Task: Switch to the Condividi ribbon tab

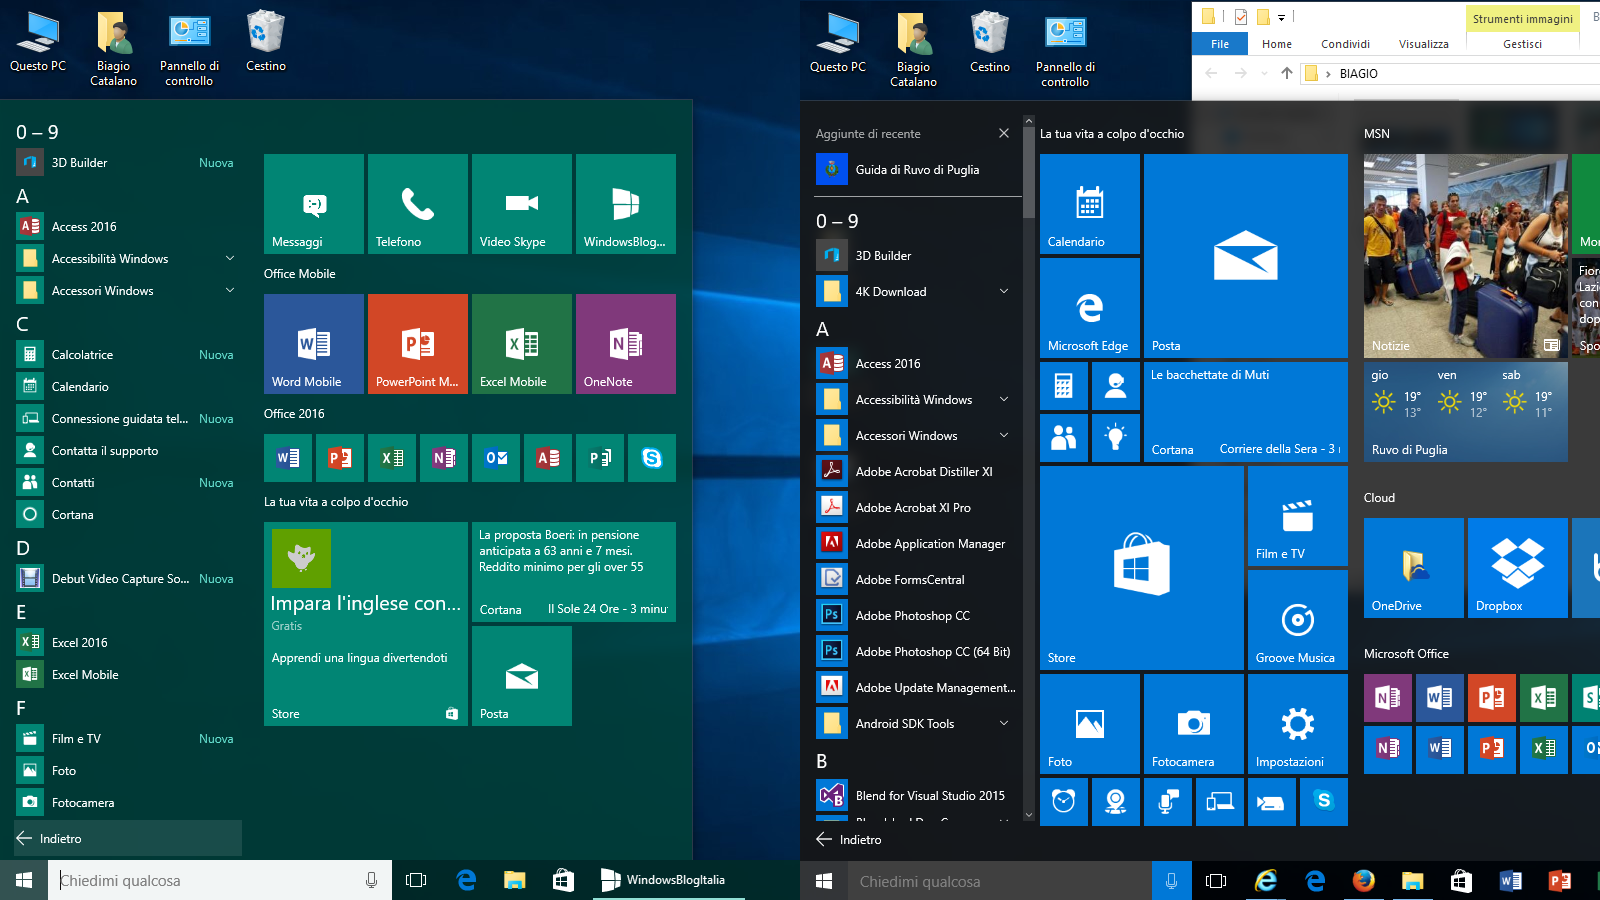Action: pos(1345,44)
